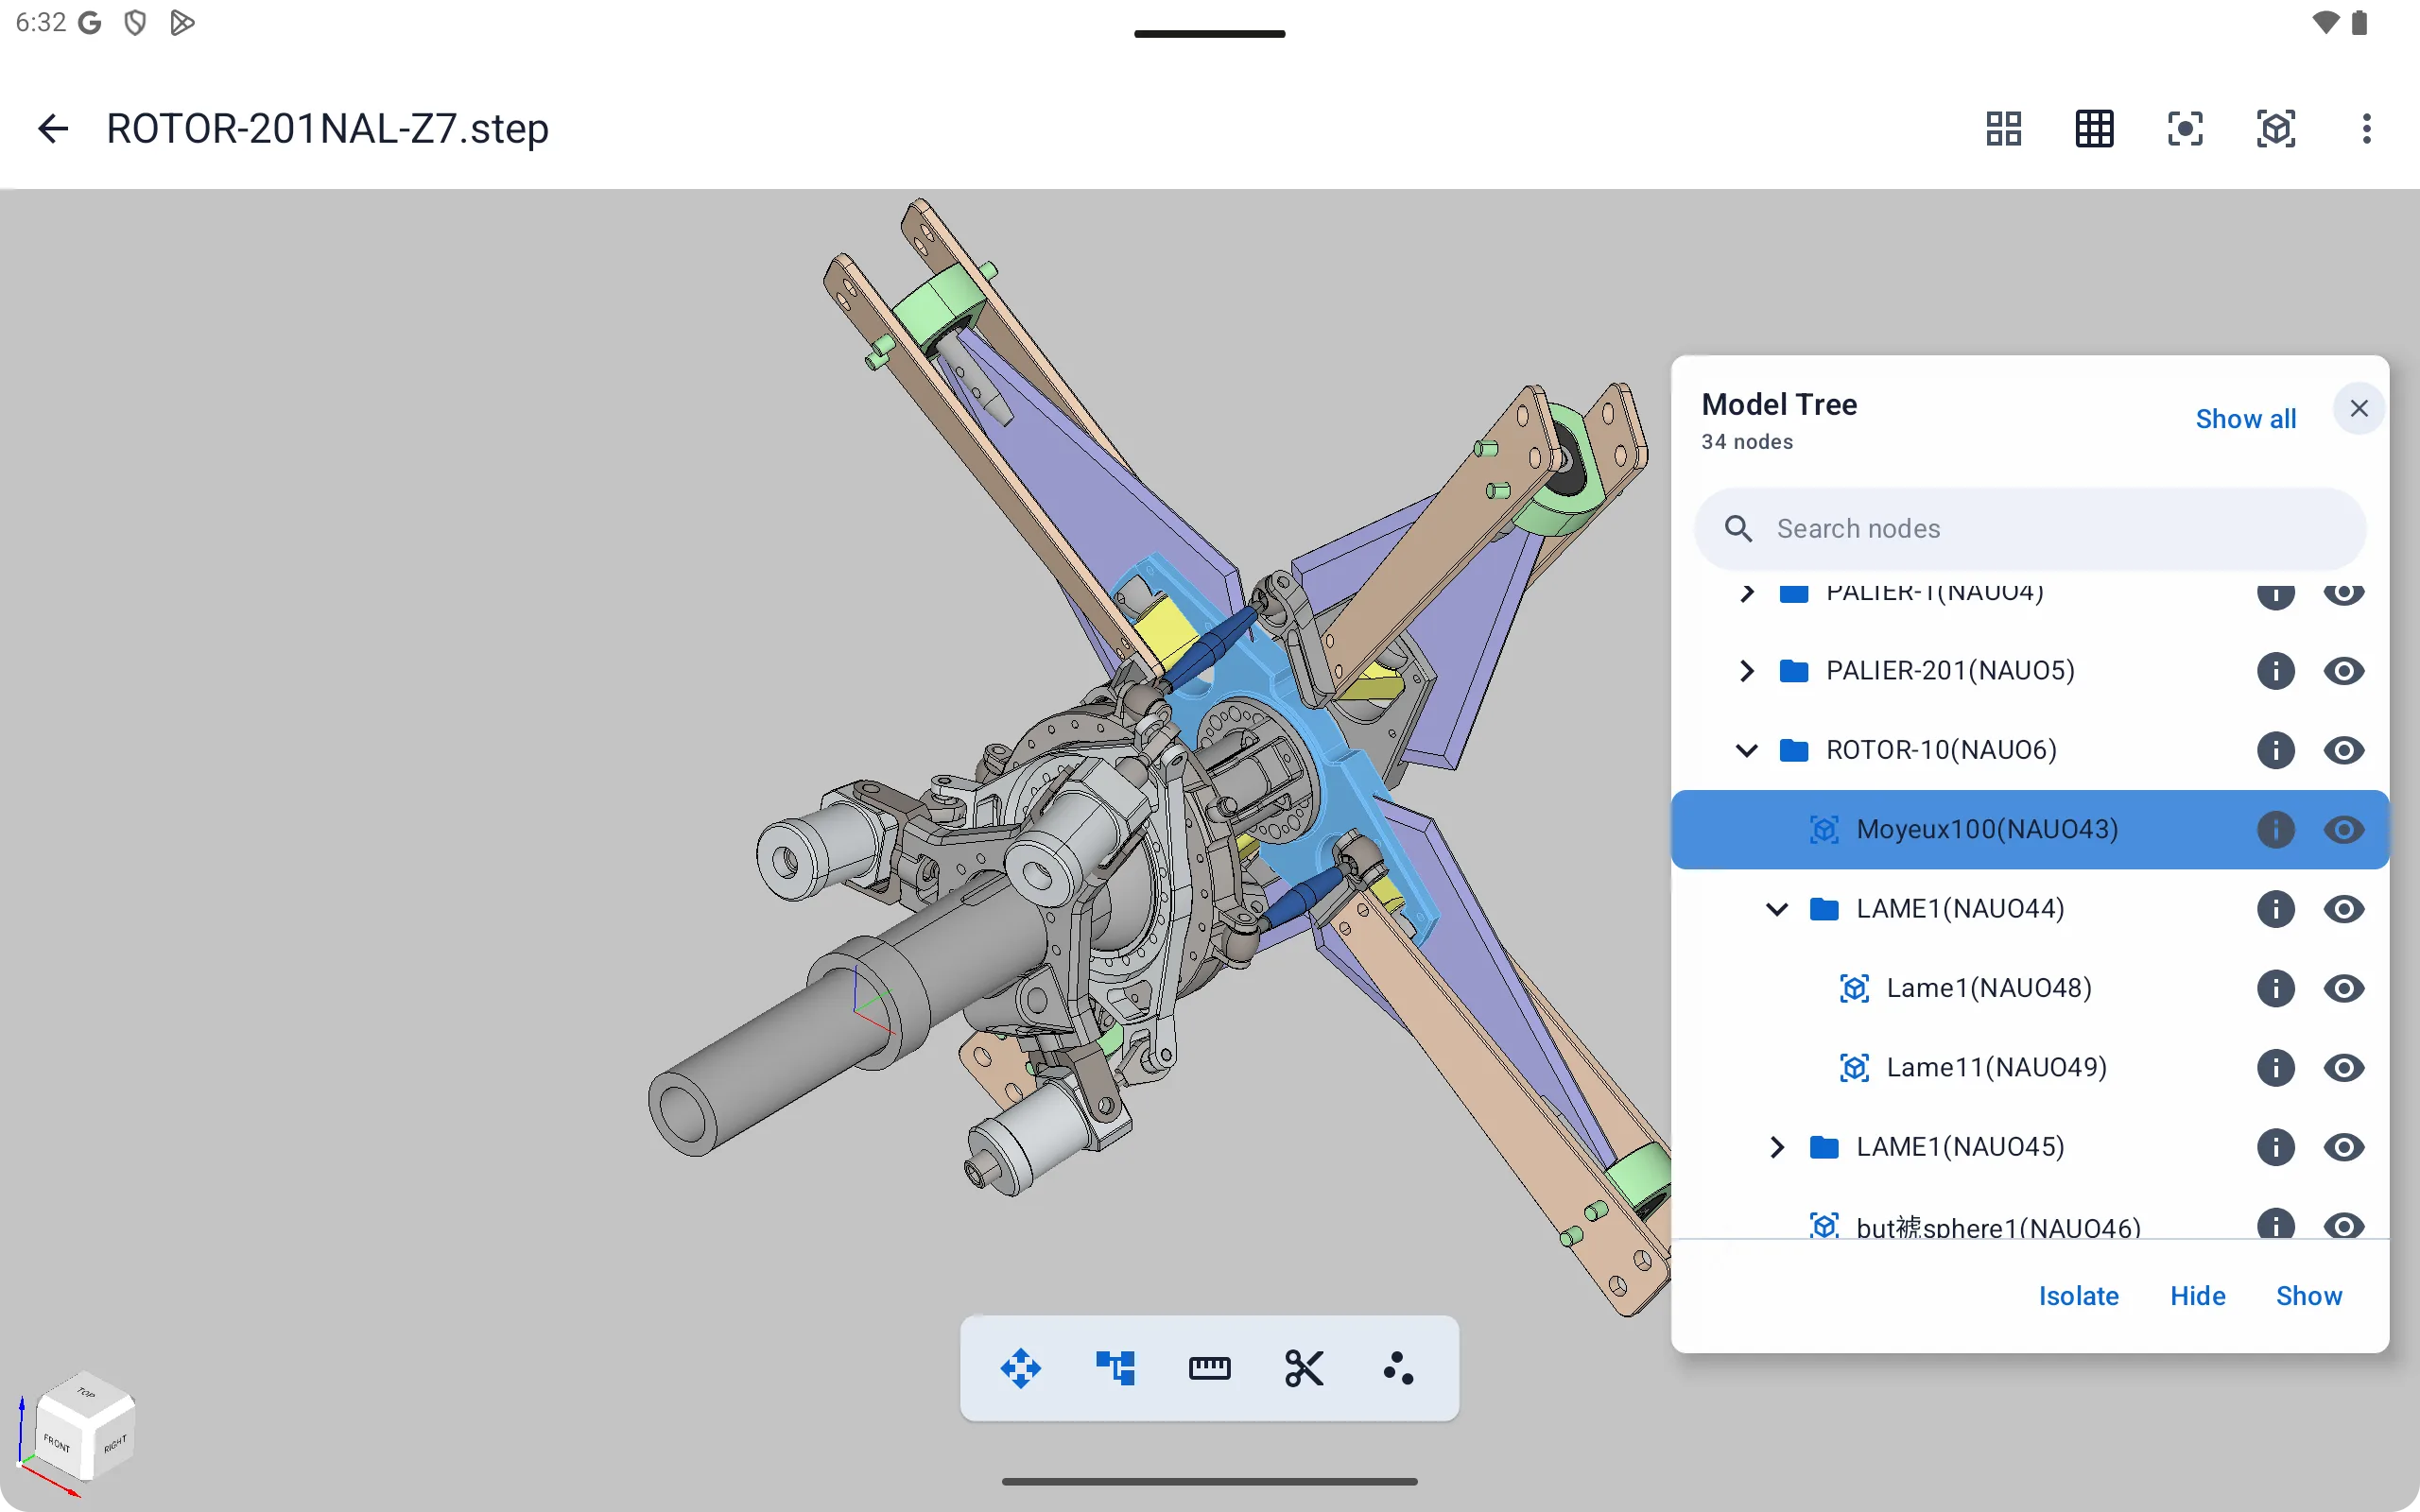Viewport: 2420px width, 1512px height.
Task: Toggle visibility of Moyeux100(NAUO43)
Action: [x=2343, y=829]
